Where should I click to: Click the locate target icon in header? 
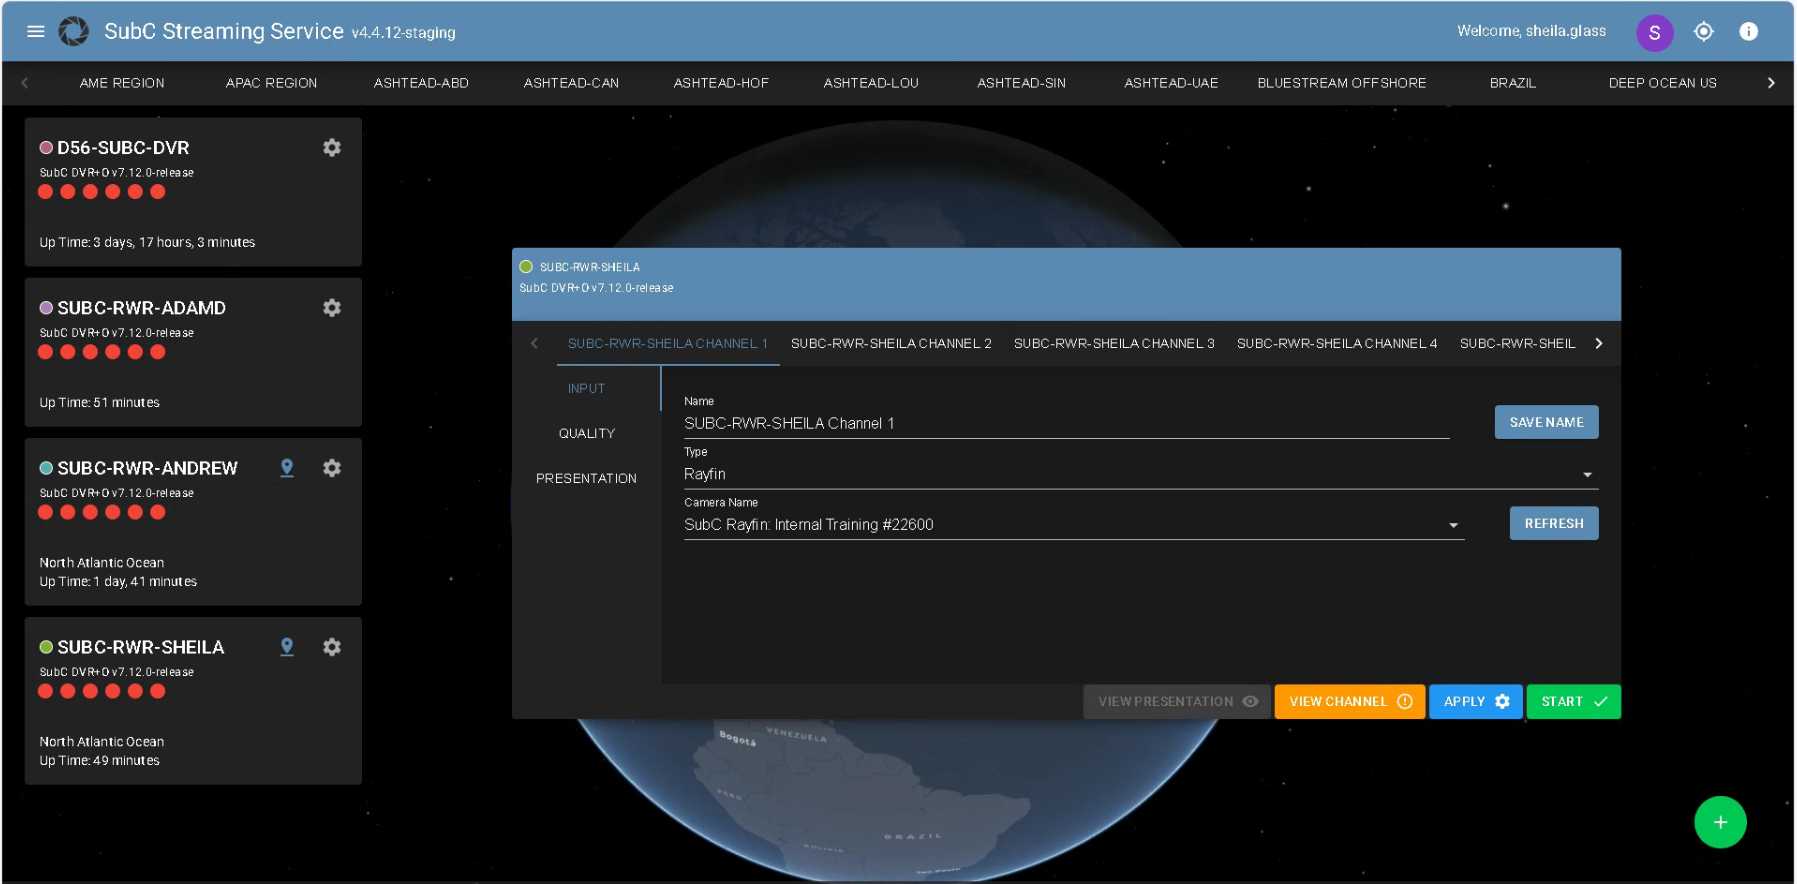pos(1703,32)
